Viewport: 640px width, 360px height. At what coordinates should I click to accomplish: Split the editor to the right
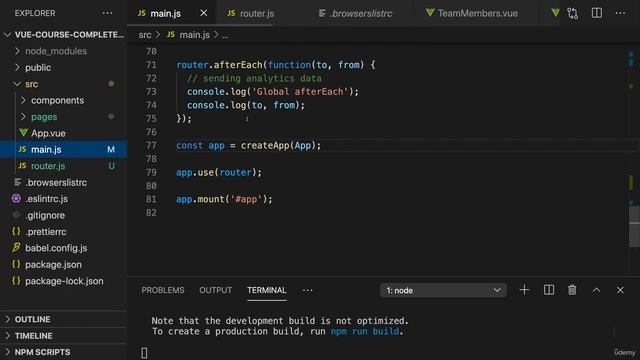point(597,13)
